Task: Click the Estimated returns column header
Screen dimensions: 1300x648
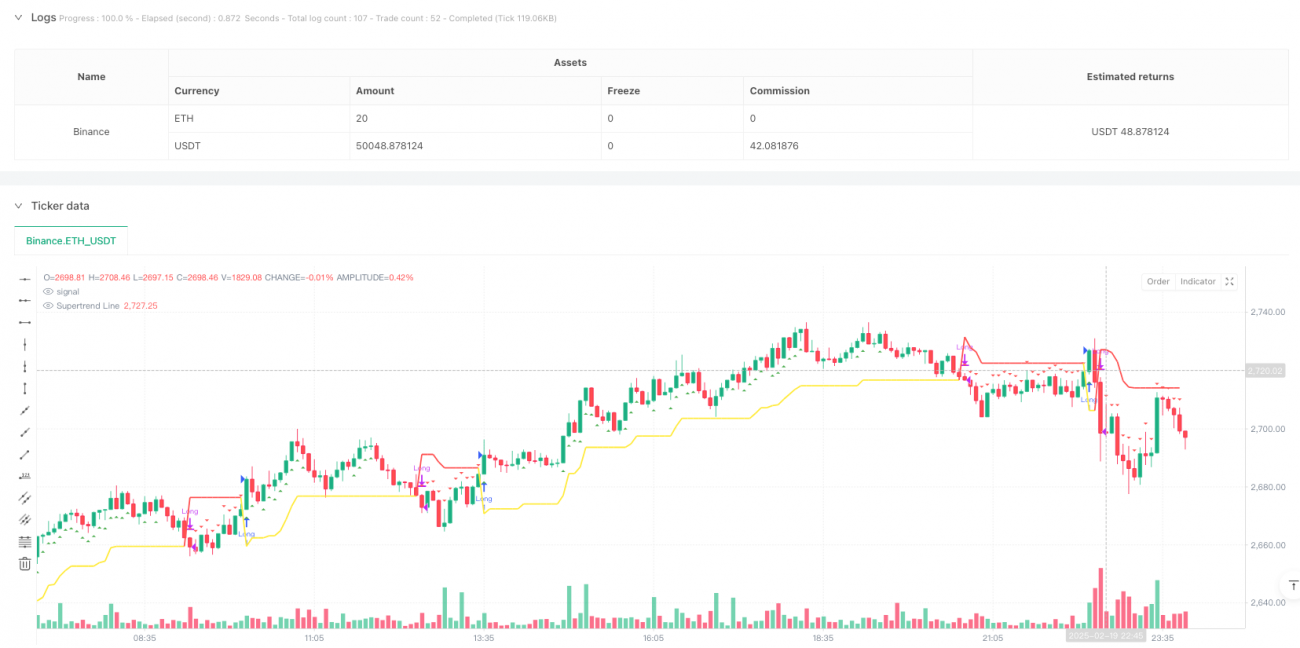Action: [x=1130, y=76]
